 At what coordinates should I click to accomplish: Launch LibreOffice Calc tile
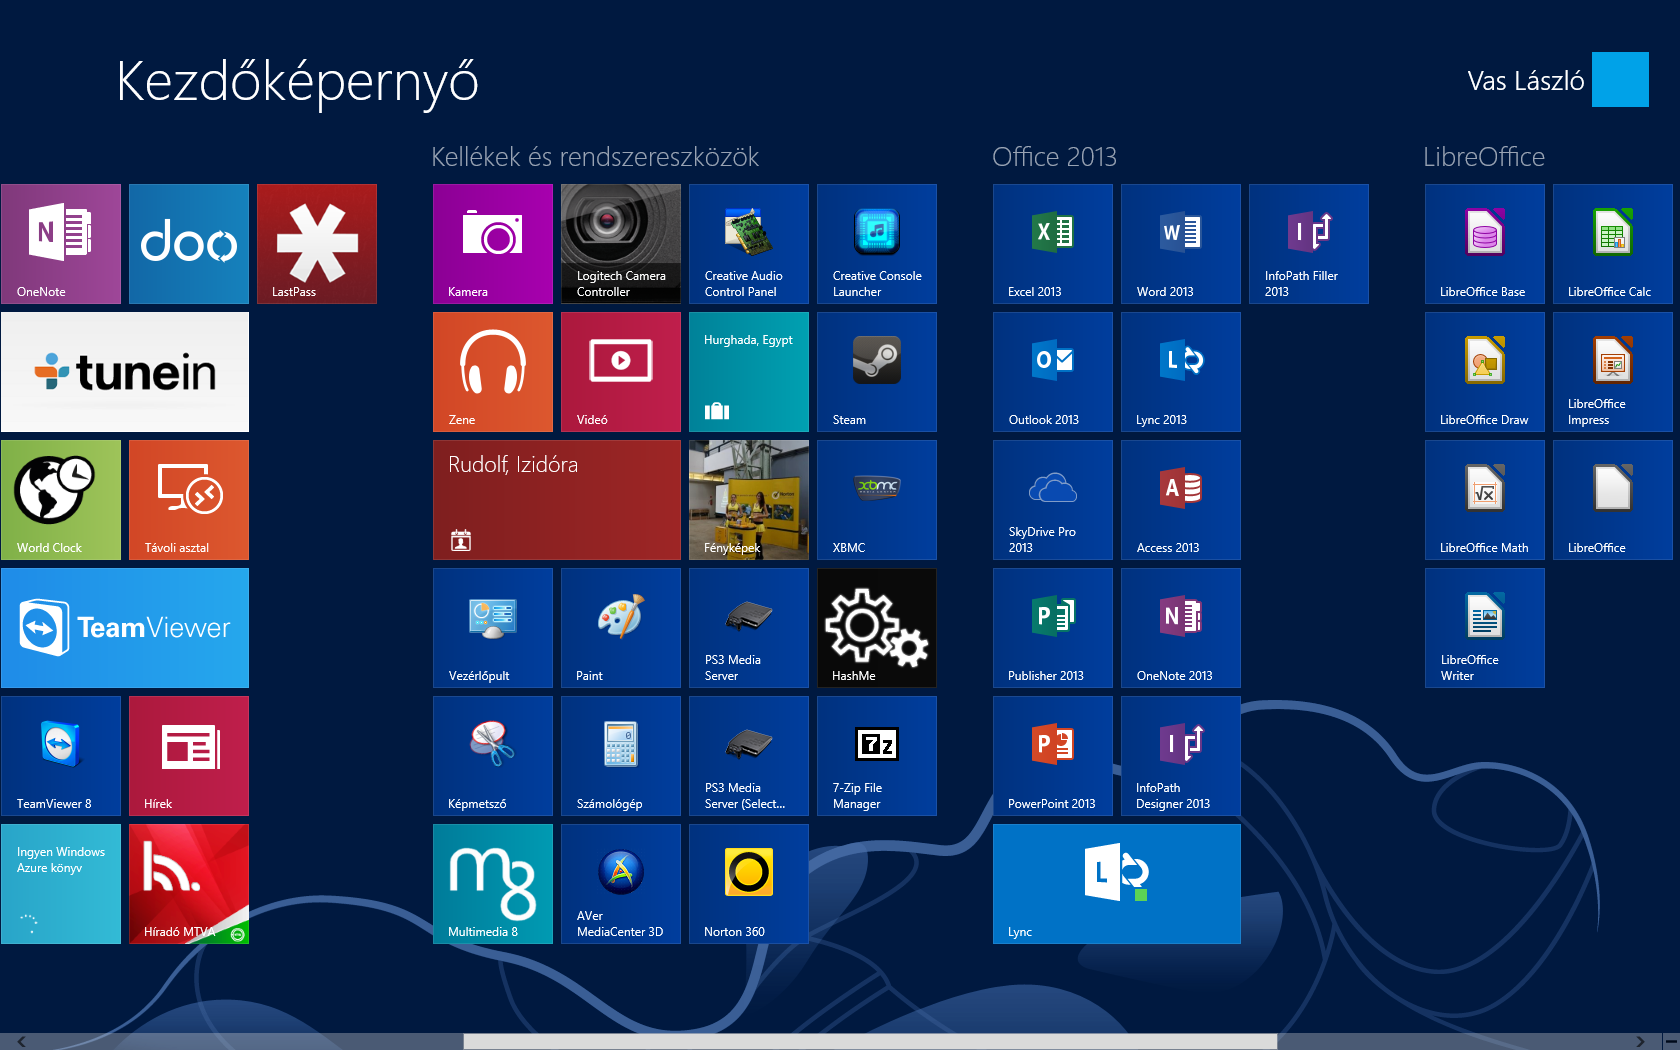(x=1613, y=244)
